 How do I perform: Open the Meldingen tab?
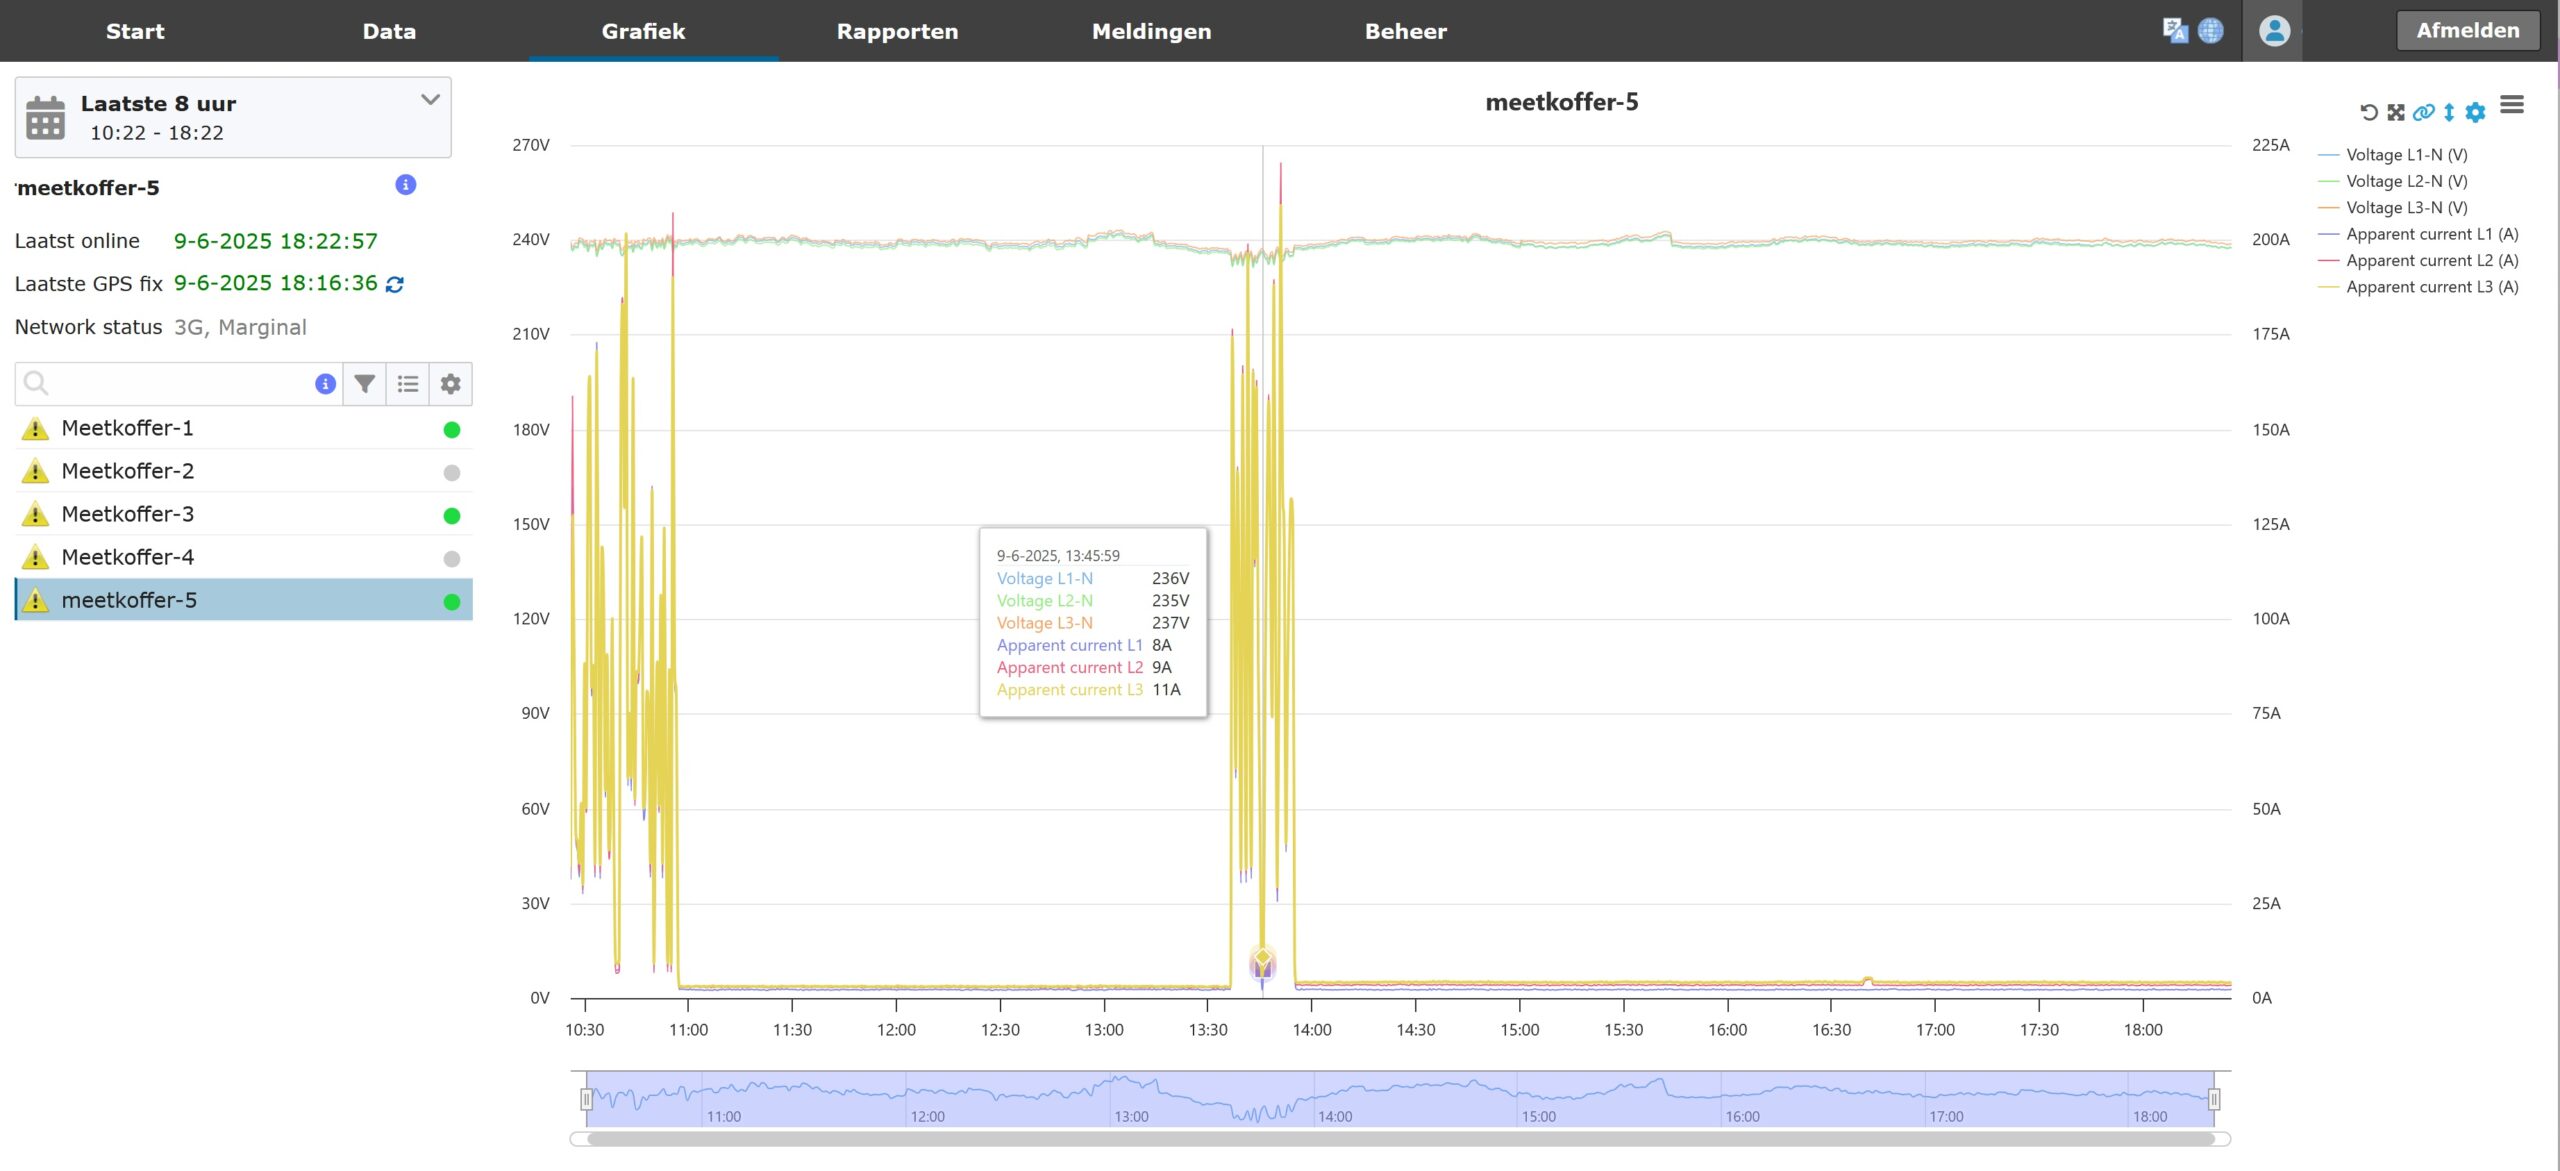[x=1151, y=31]
